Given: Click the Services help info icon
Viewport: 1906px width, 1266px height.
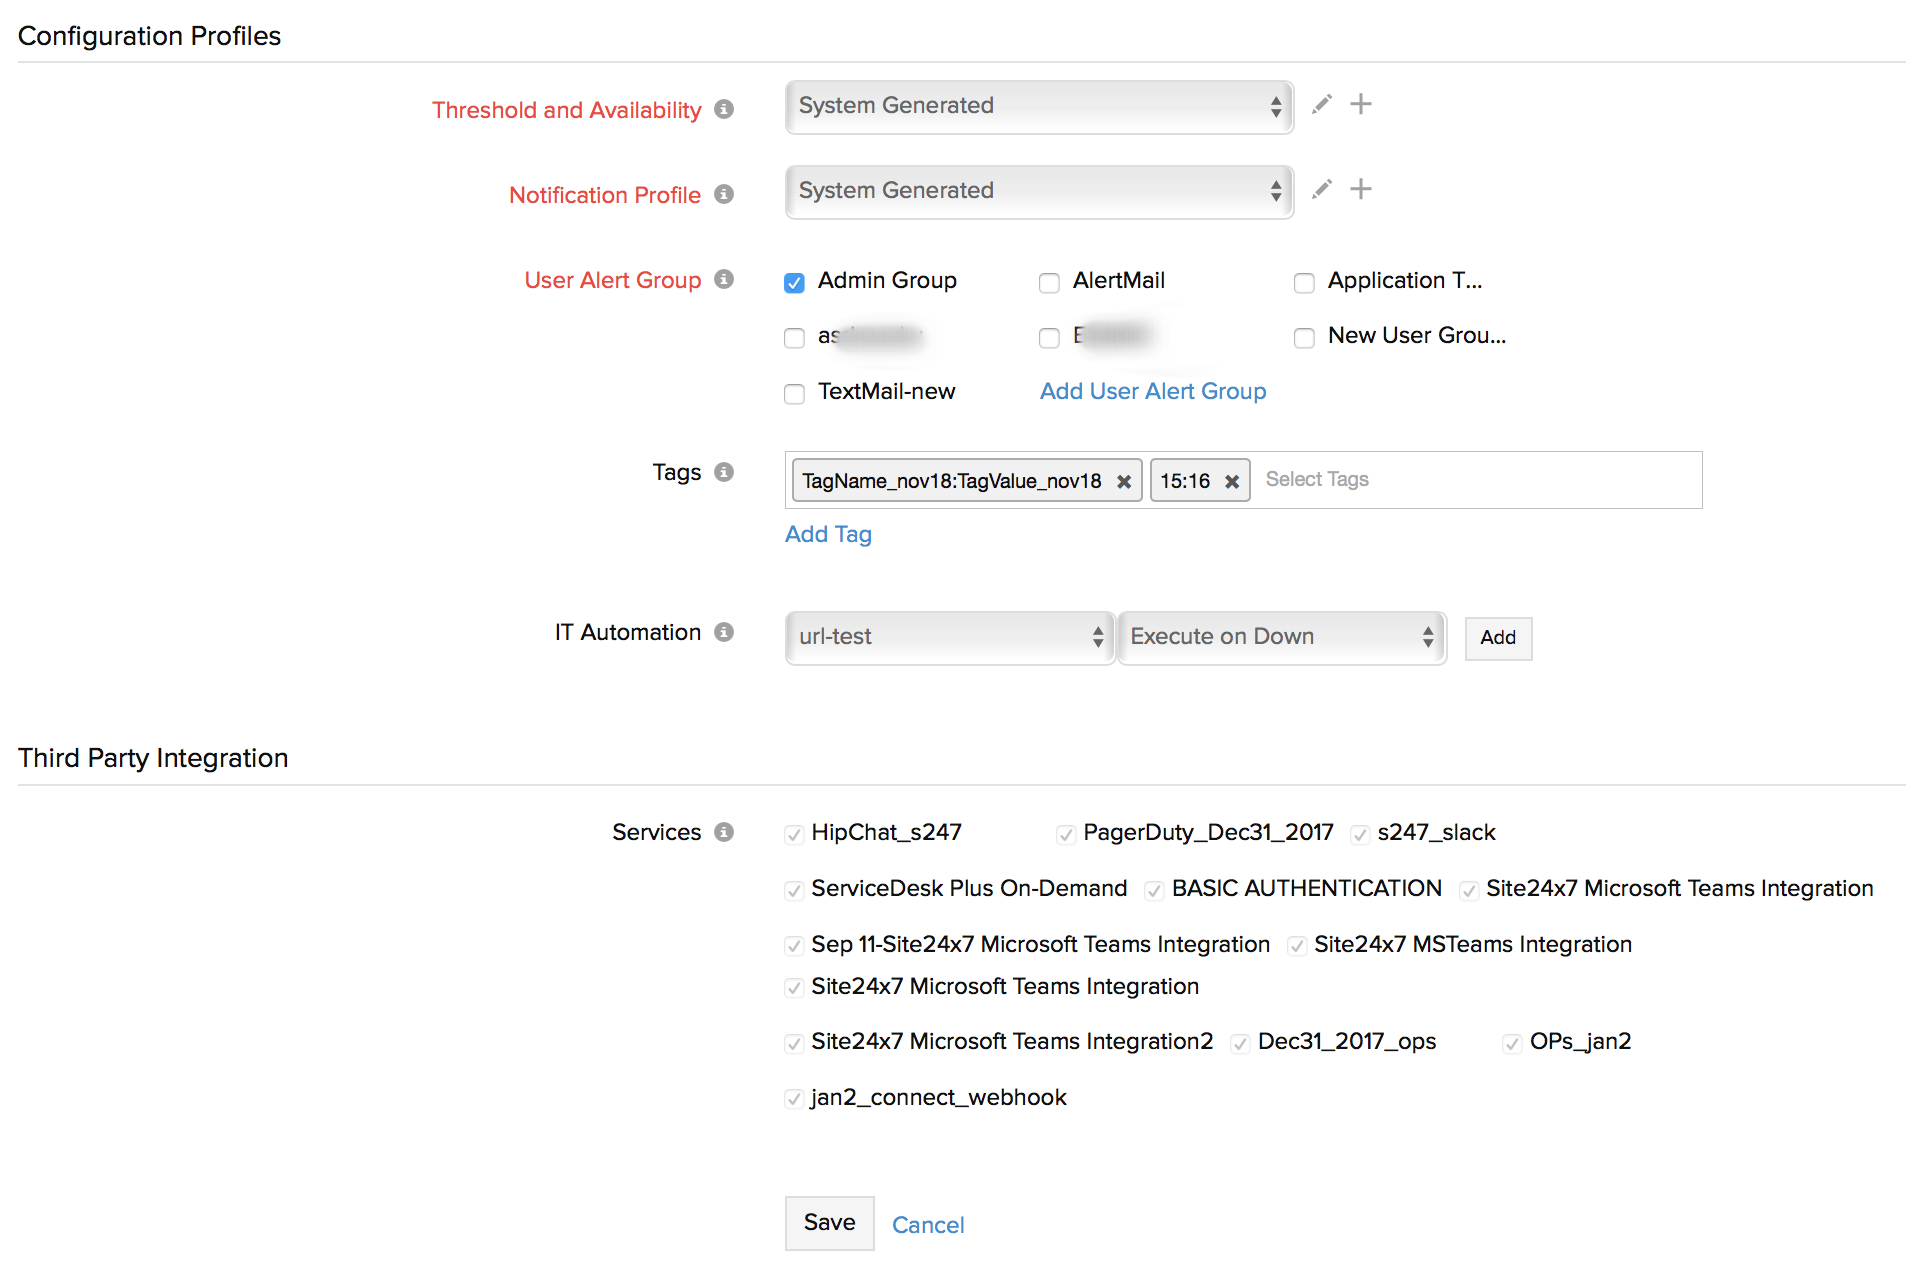Looking at the screenshot, I should (724, 832).
